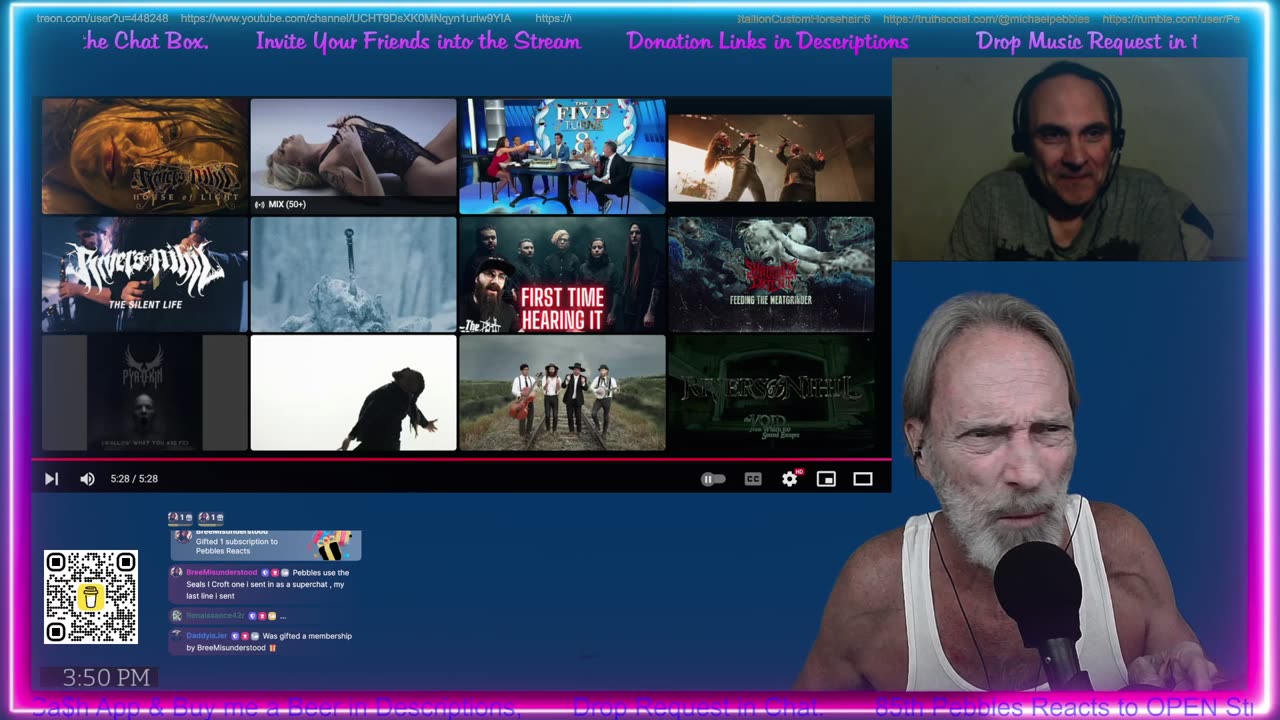Open The Five news show thumbnail

pos(562,156)
